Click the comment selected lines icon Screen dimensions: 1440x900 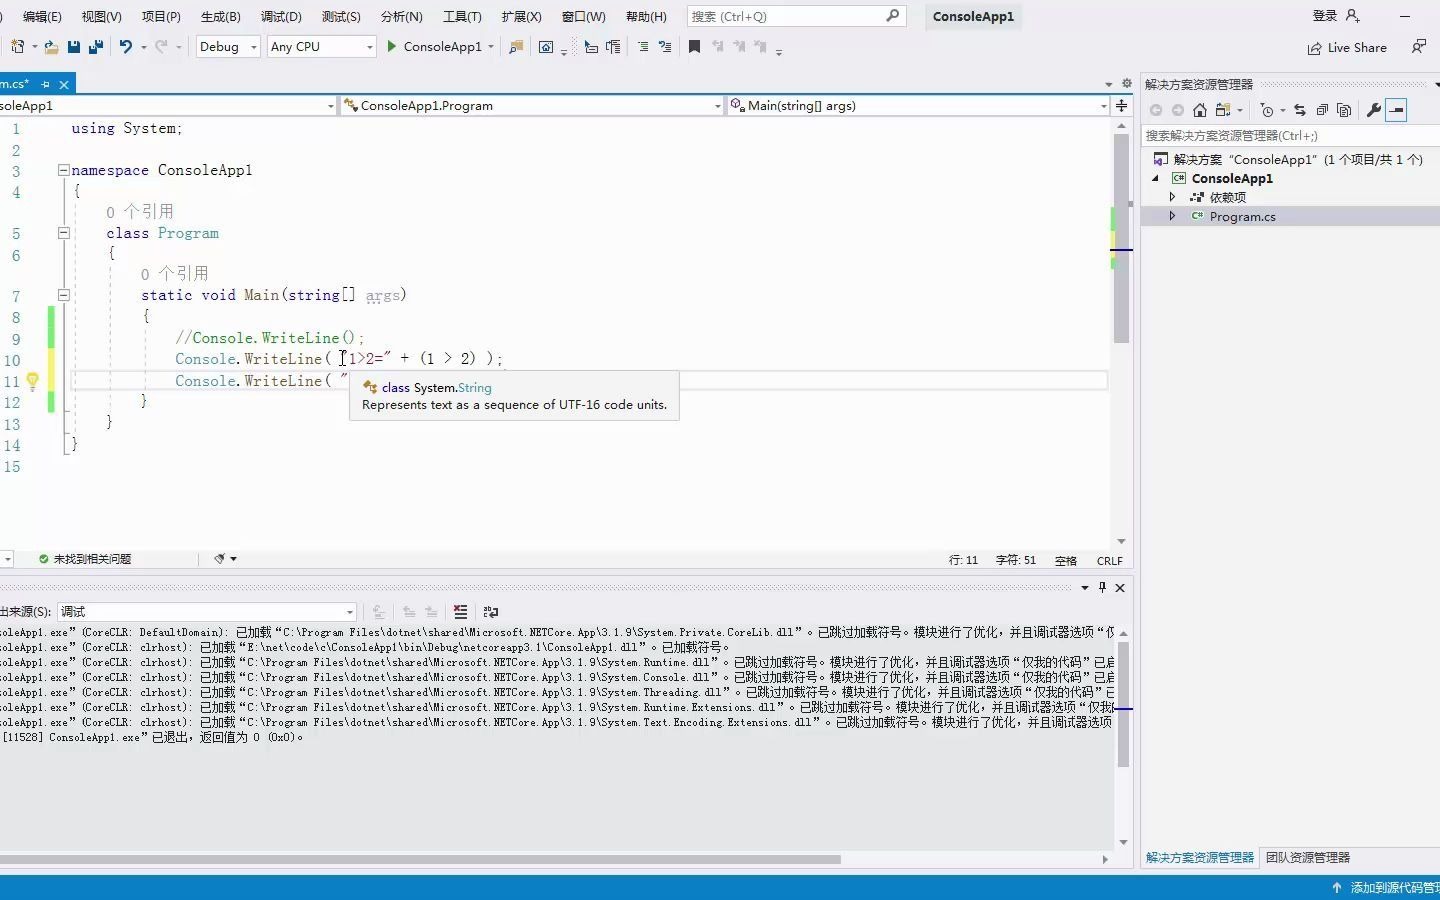pyautogui.click(x=642, y=47)
